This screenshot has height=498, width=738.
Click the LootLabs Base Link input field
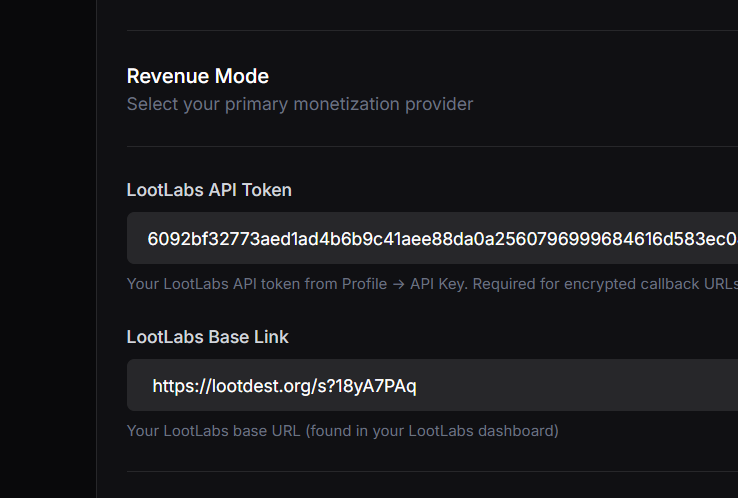[432, 385]
